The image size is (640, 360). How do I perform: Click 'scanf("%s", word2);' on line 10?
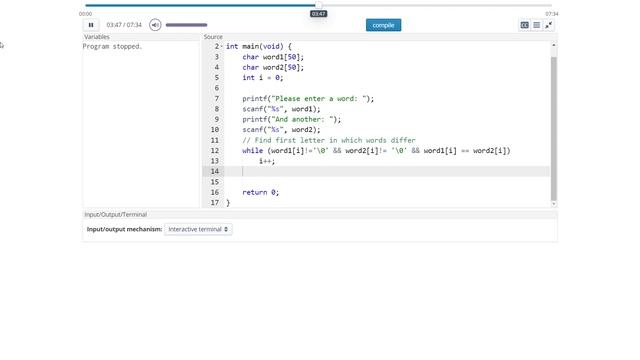point(281,130)
